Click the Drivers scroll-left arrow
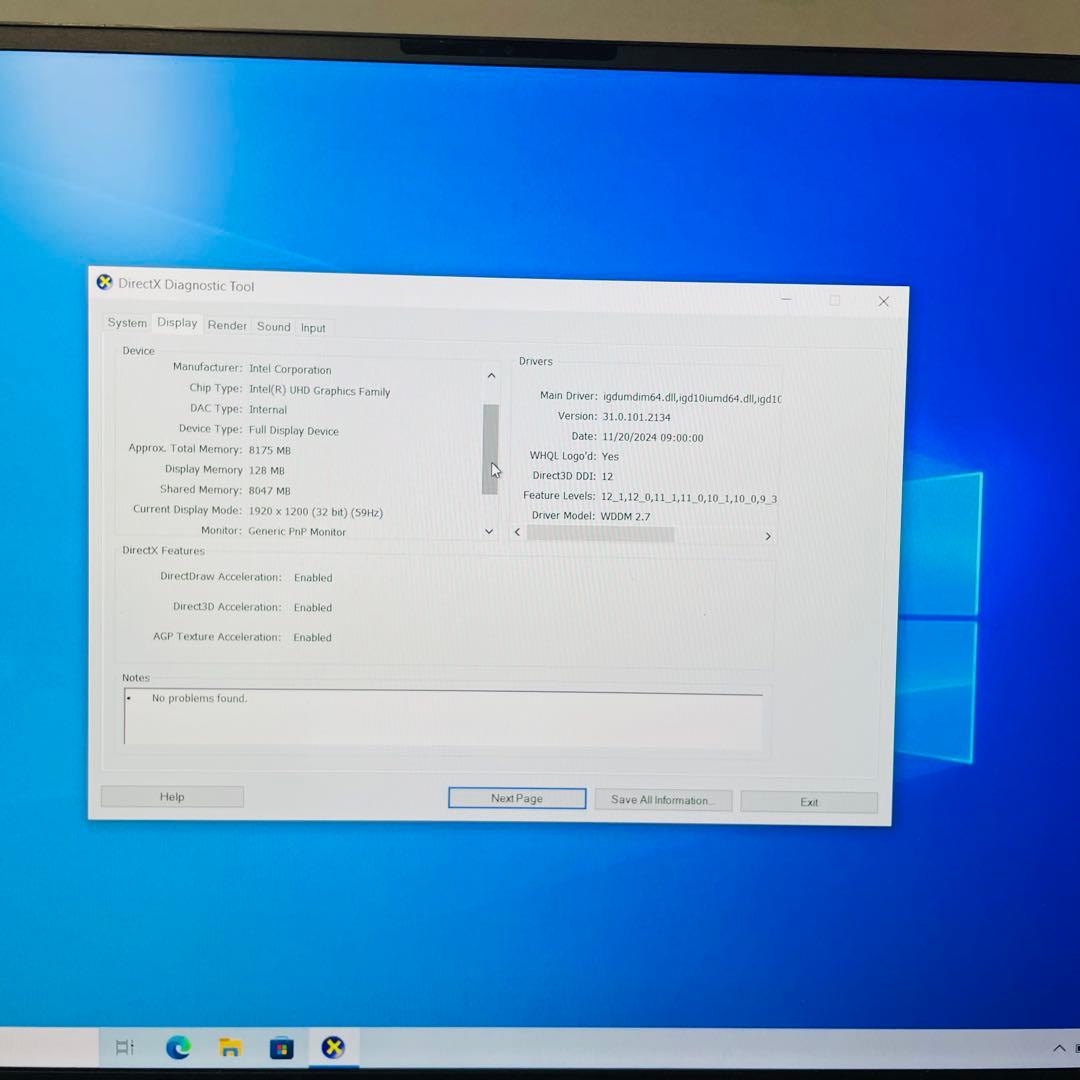The height and width of the screenshot is (1080, 1080). (x=517, y=532)
